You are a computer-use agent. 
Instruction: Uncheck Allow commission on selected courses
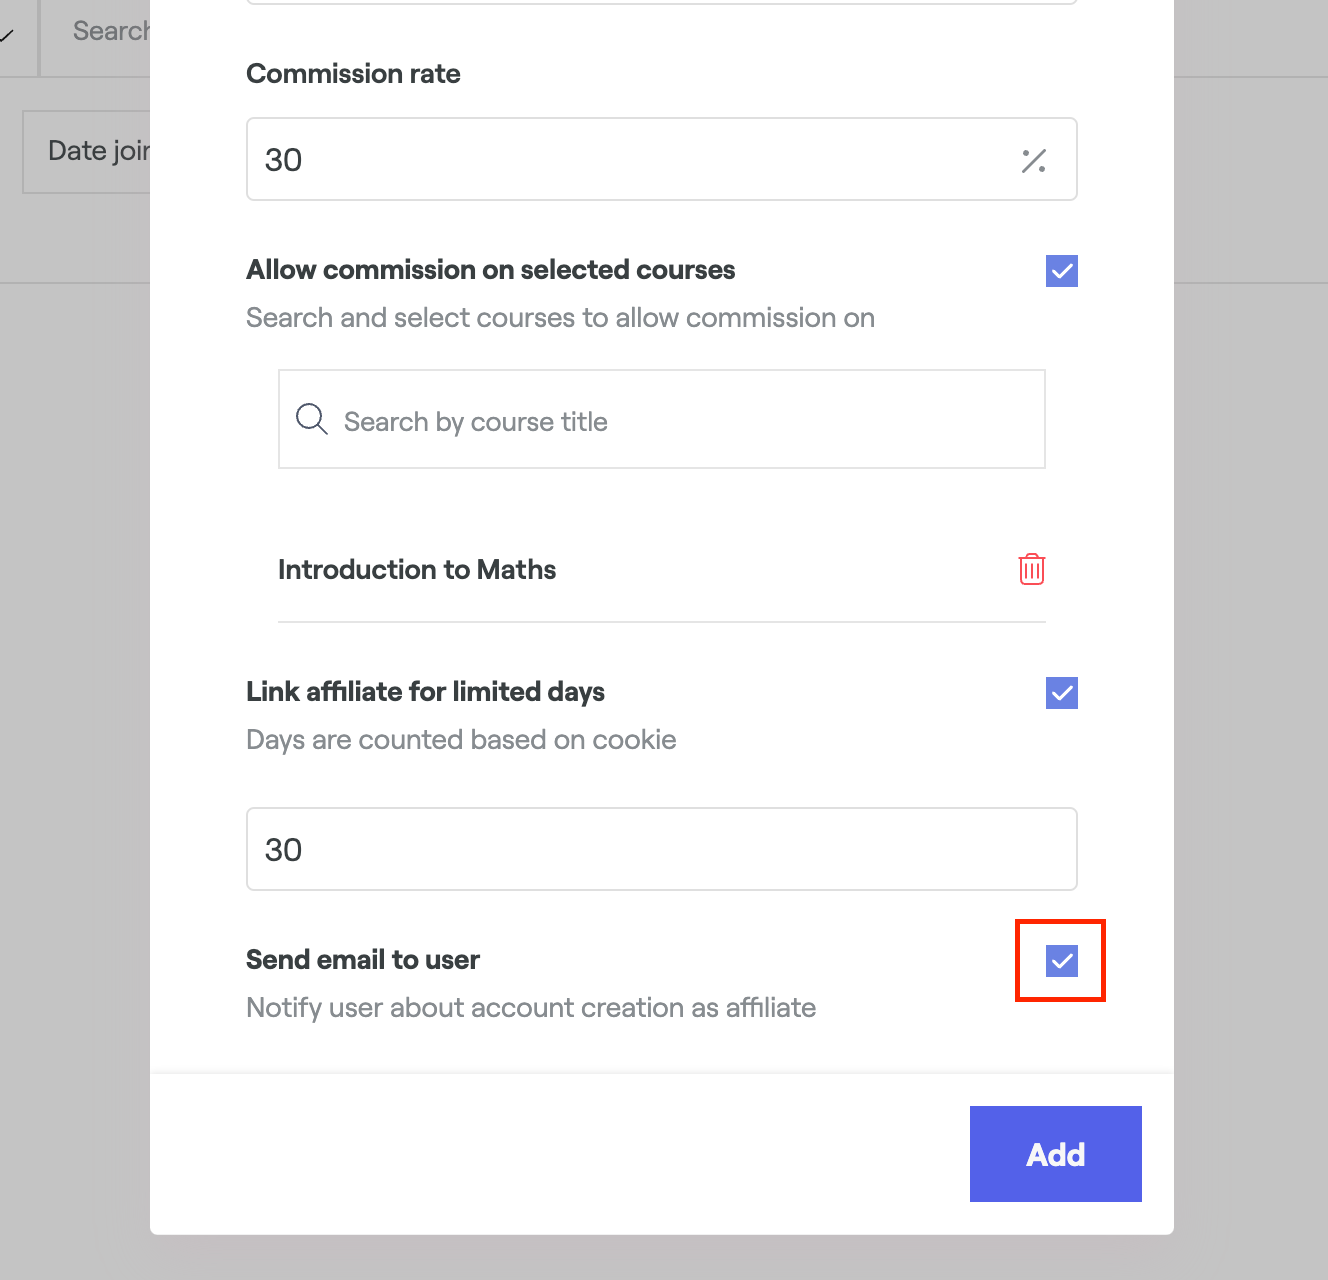pos(1061,271)
